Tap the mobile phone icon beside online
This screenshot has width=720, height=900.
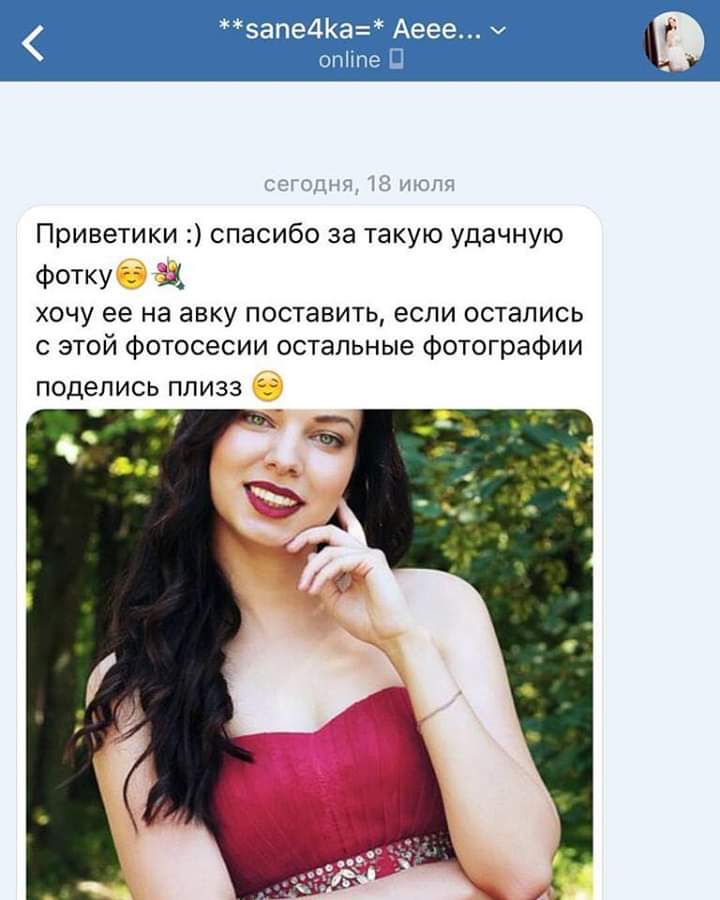pyautogui.click(x=397, y=59)
